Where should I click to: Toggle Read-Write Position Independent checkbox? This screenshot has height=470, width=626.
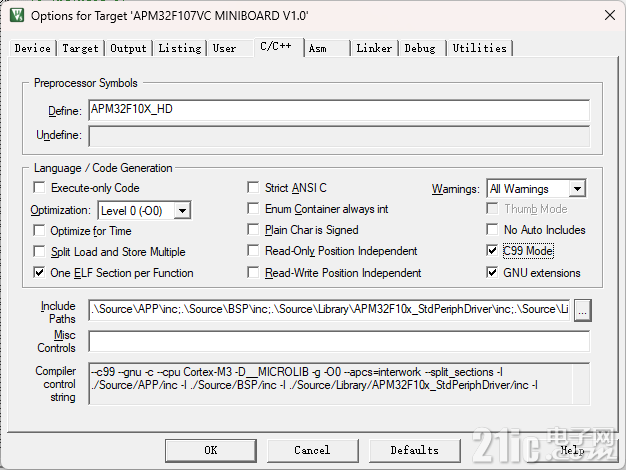[x=253, y=273]
